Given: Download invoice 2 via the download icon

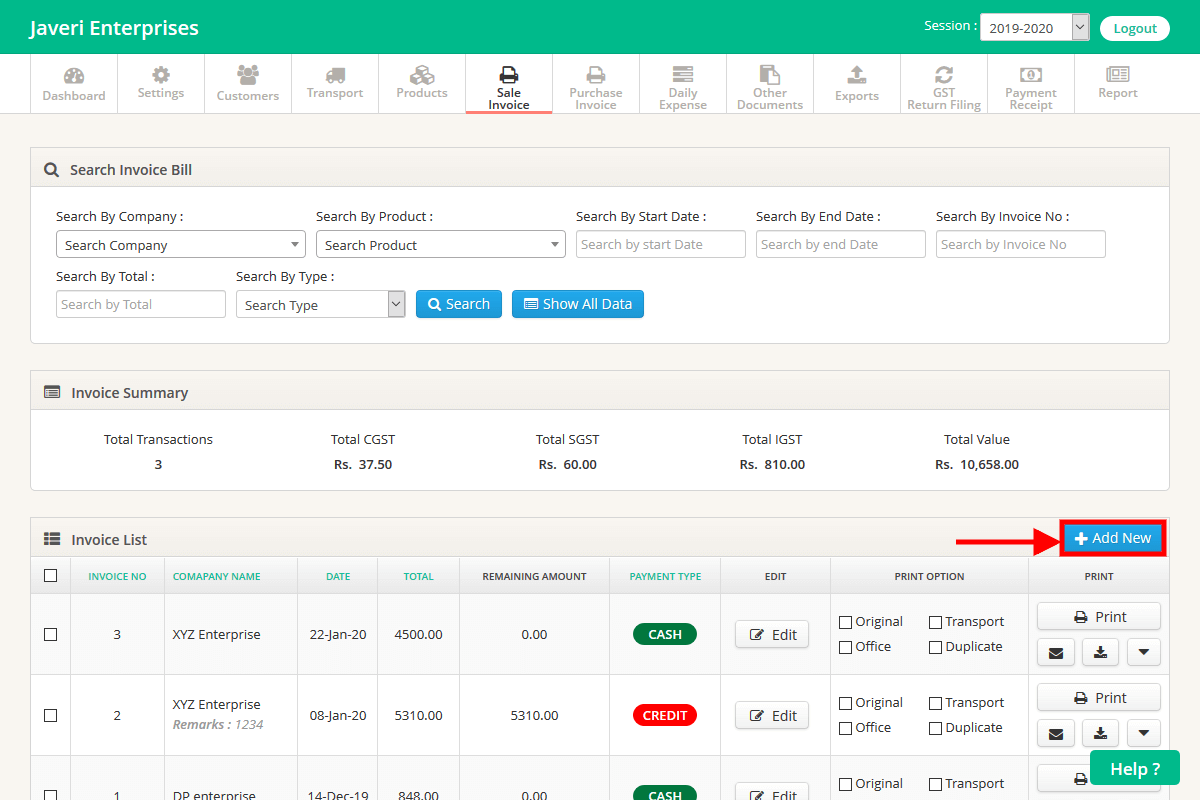Looking at the screenshot, I should [1100, 733].
